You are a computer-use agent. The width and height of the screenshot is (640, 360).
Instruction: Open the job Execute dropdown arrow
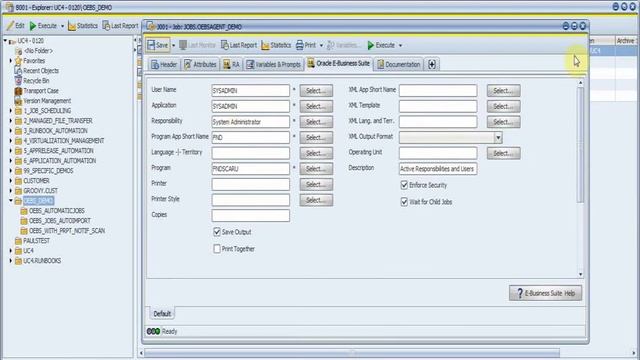tap(400, 45)
